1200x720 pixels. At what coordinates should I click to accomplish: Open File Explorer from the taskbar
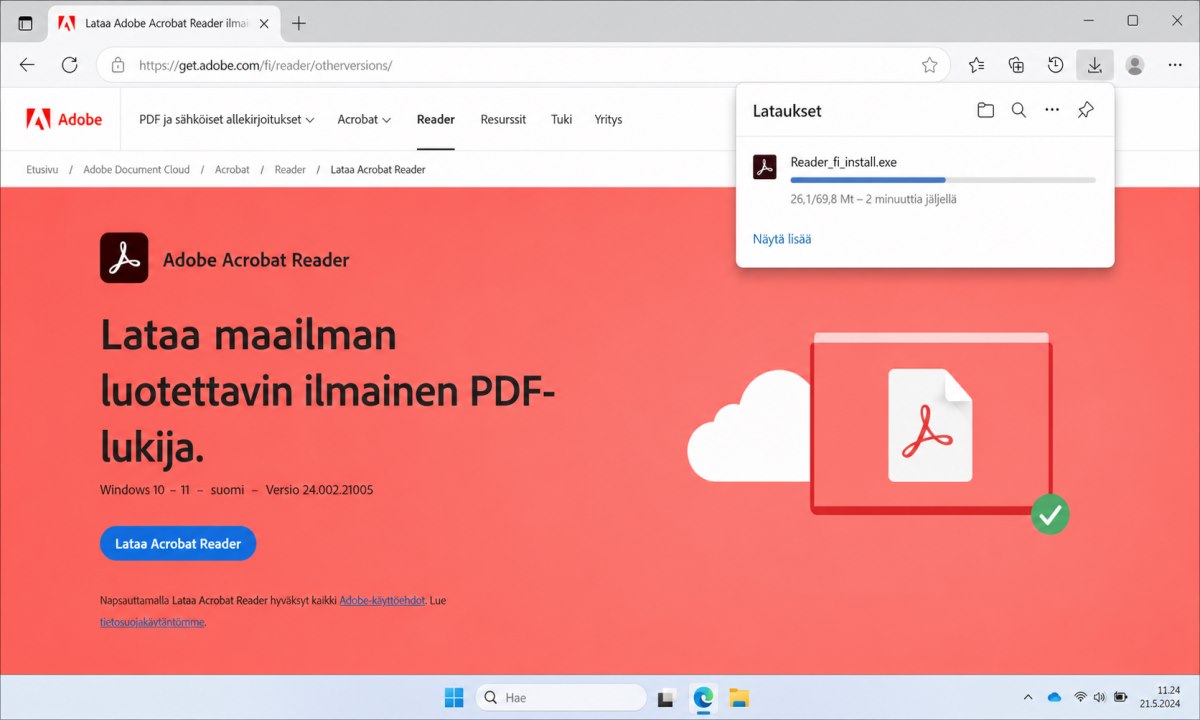(739, 697)
